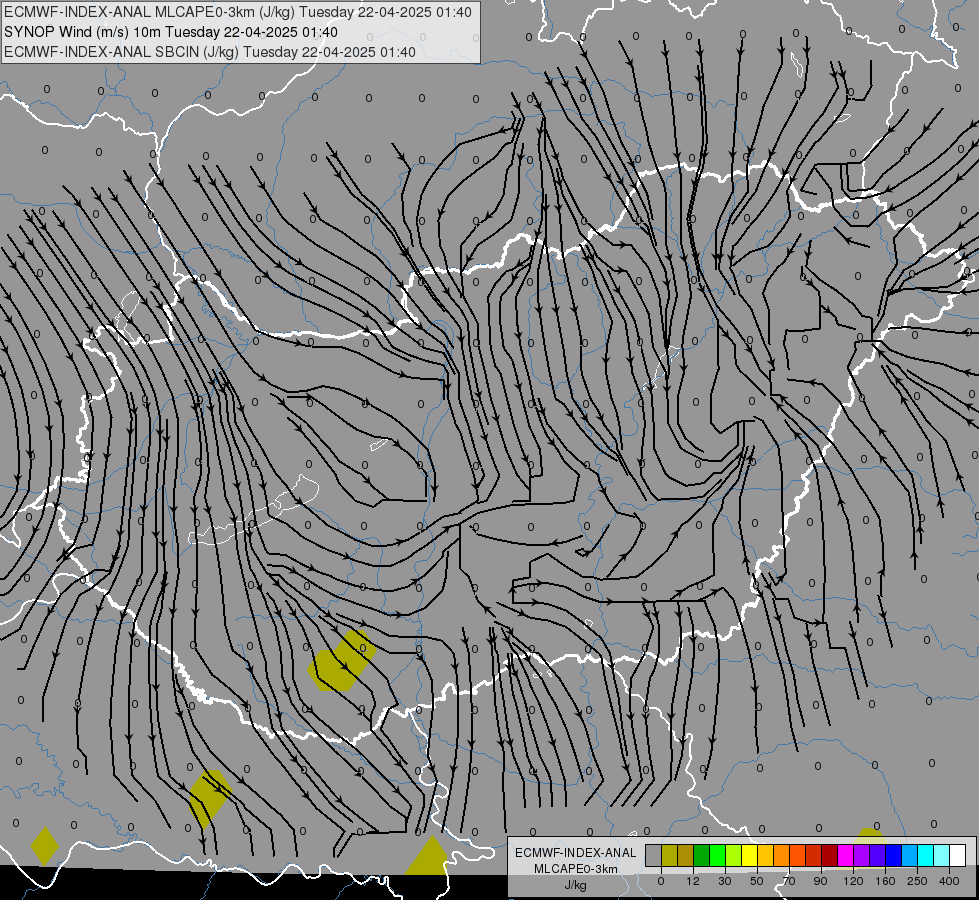
Task: Select the legend tick label 250
Action: coord(917,881)
